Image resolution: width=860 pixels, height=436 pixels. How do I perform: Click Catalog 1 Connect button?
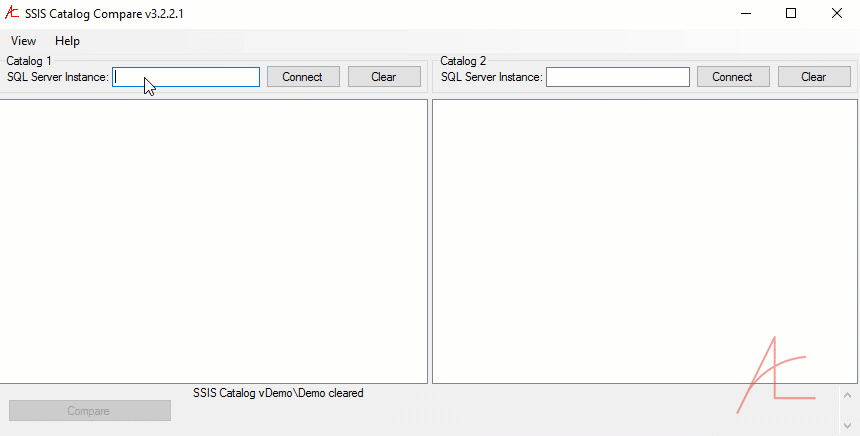pos(303,77)
